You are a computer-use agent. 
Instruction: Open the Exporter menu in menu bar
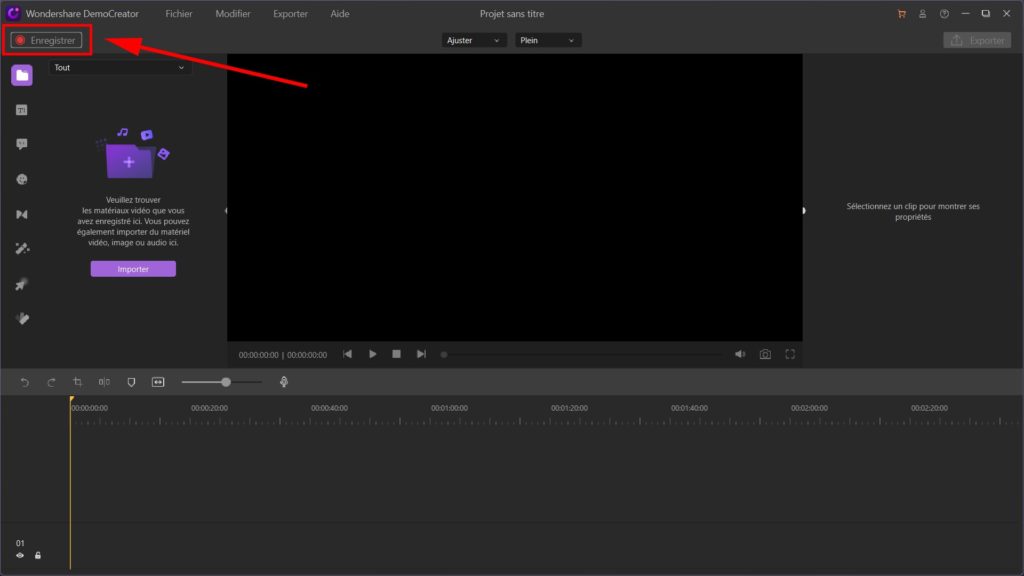(x=290, y=14)
